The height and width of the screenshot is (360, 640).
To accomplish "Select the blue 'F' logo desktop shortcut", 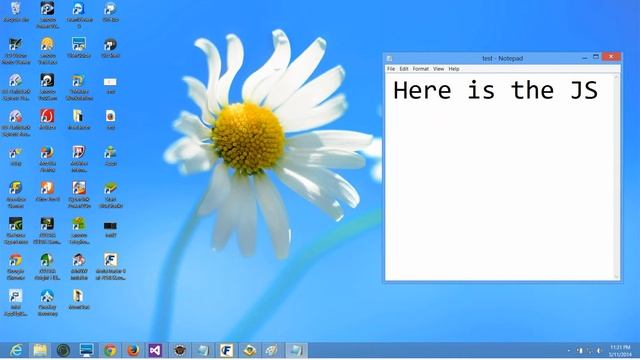I will click(x=110, y=267).
